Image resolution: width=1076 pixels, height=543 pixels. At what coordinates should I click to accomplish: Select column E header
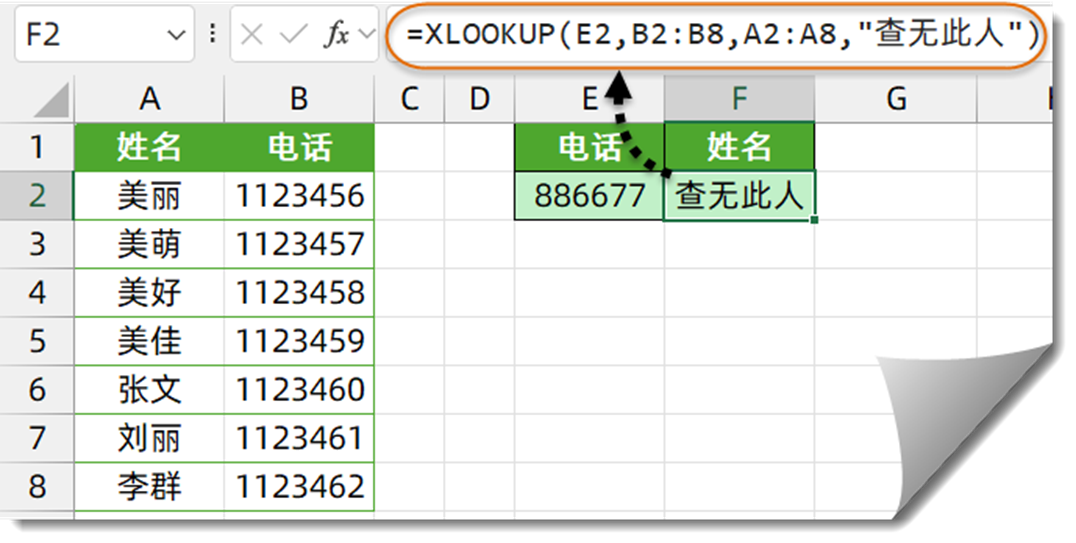[x=589, y=100]
